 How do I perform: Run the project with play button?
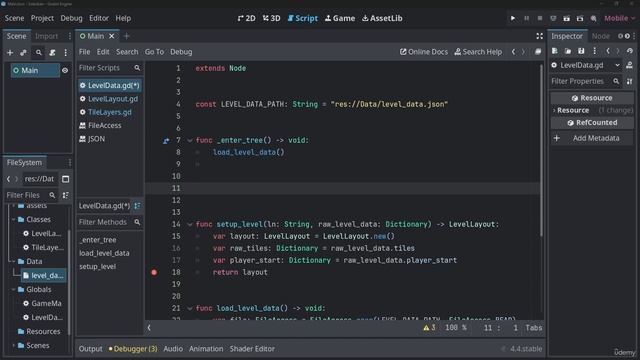click(513, 18)
